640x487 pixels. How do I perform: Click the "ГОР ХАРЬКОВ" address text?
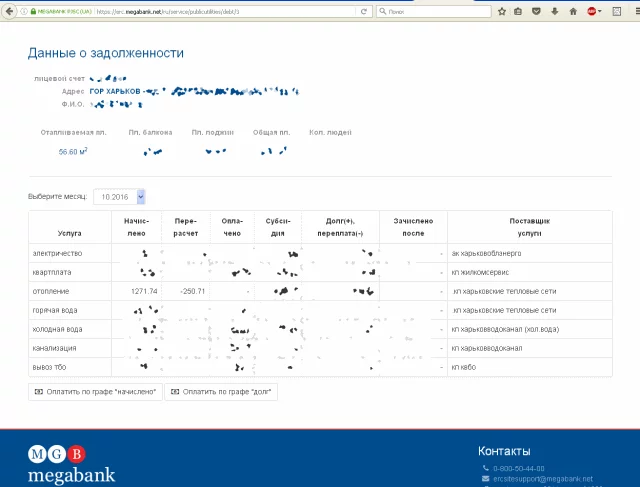tap(115, 91)
